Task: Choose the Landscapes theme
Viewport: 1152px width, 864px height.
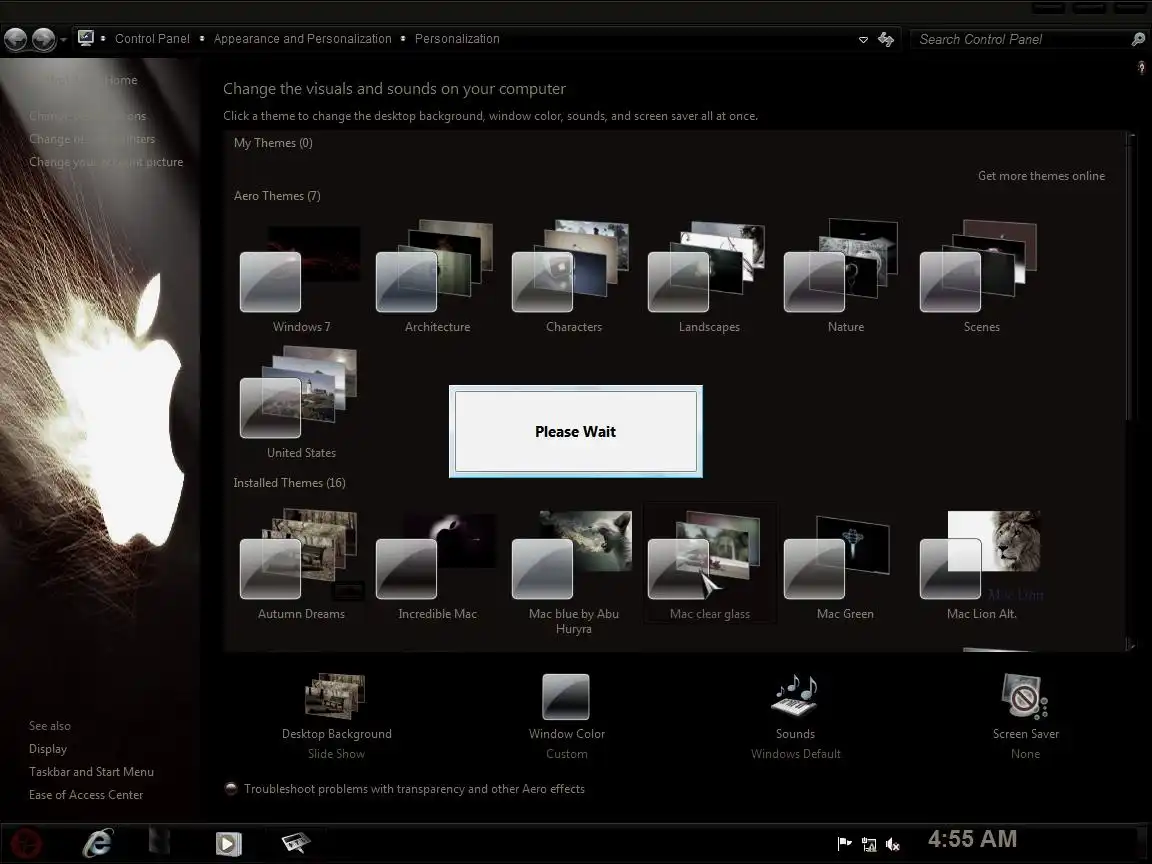Action: 709,278
